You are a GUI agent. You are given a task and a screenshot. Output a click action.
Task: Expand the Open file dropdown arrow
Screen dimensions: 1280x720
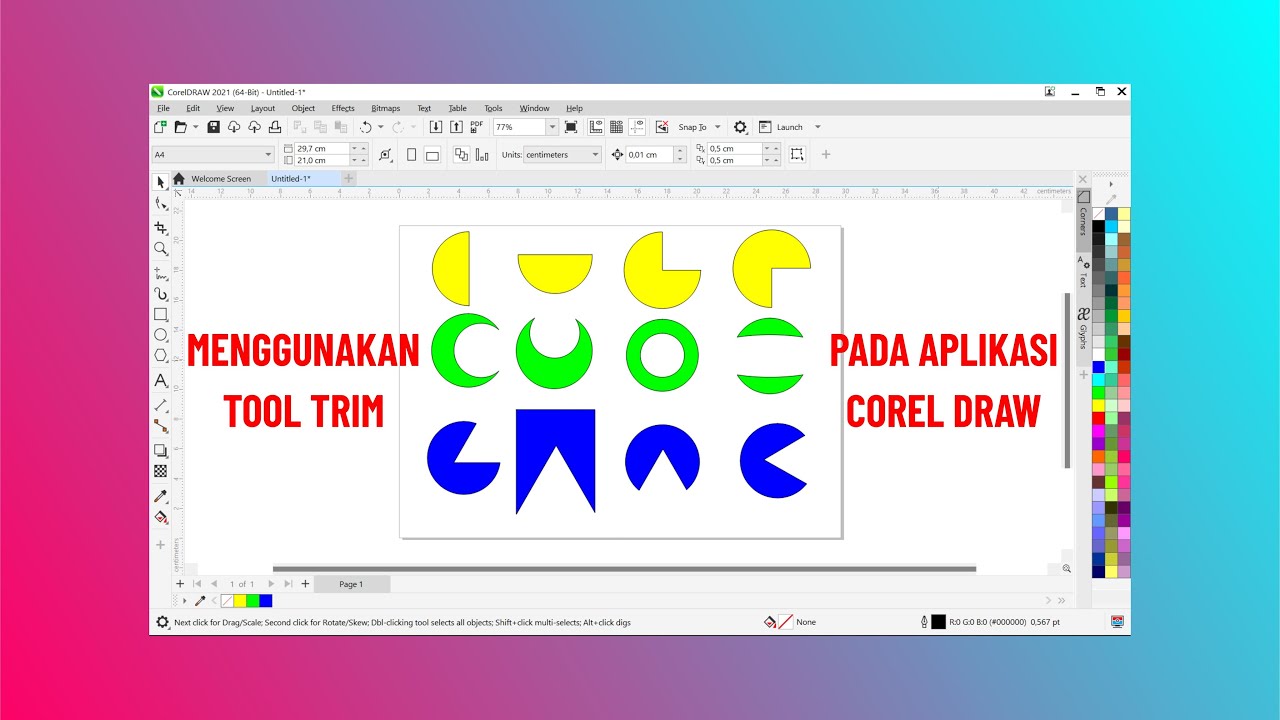click(x=195, y=127)
